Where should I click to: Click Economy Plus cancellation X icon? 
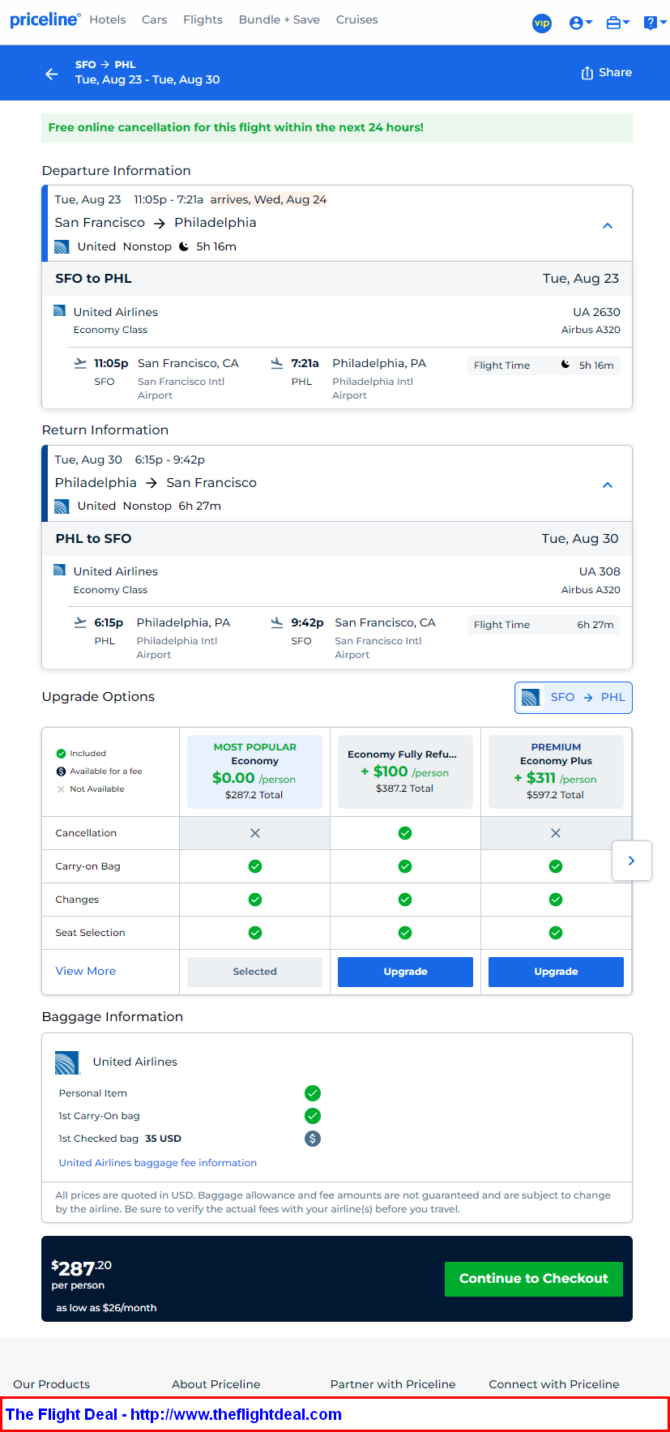point(556,833)
